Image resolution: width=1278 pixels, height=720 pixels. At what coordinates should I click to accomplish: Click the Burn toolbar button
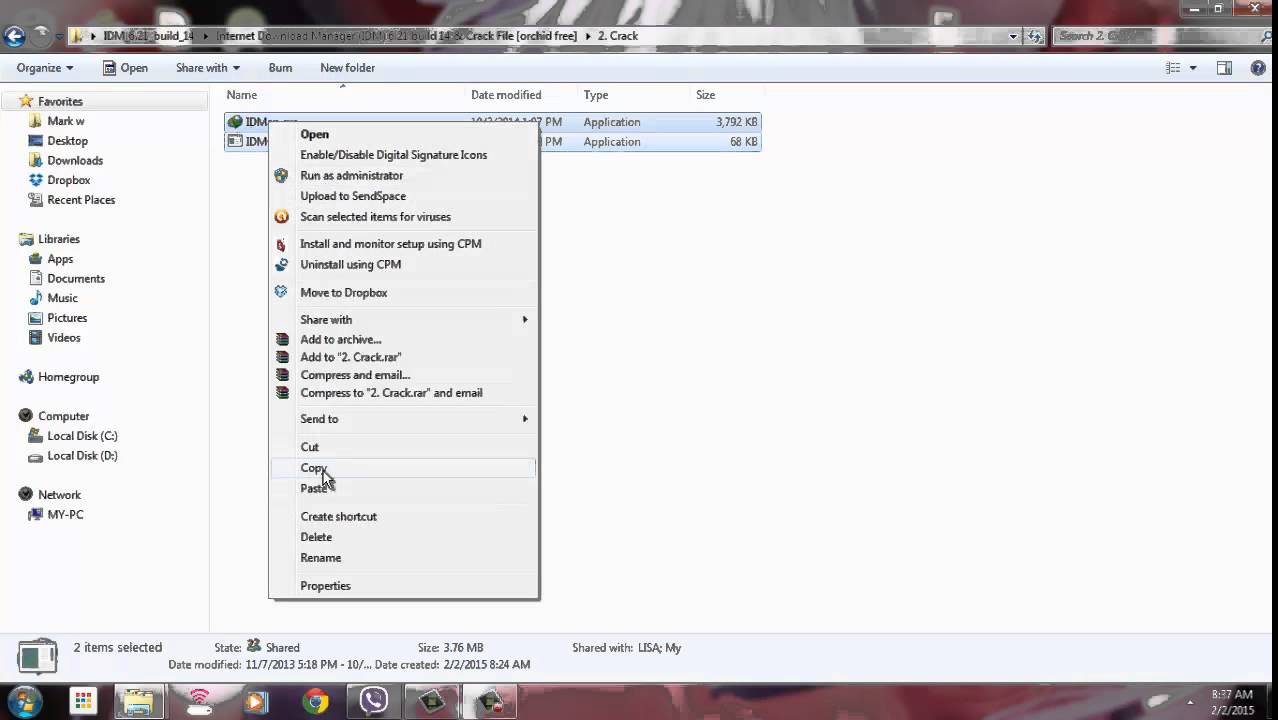pos(280,68)
